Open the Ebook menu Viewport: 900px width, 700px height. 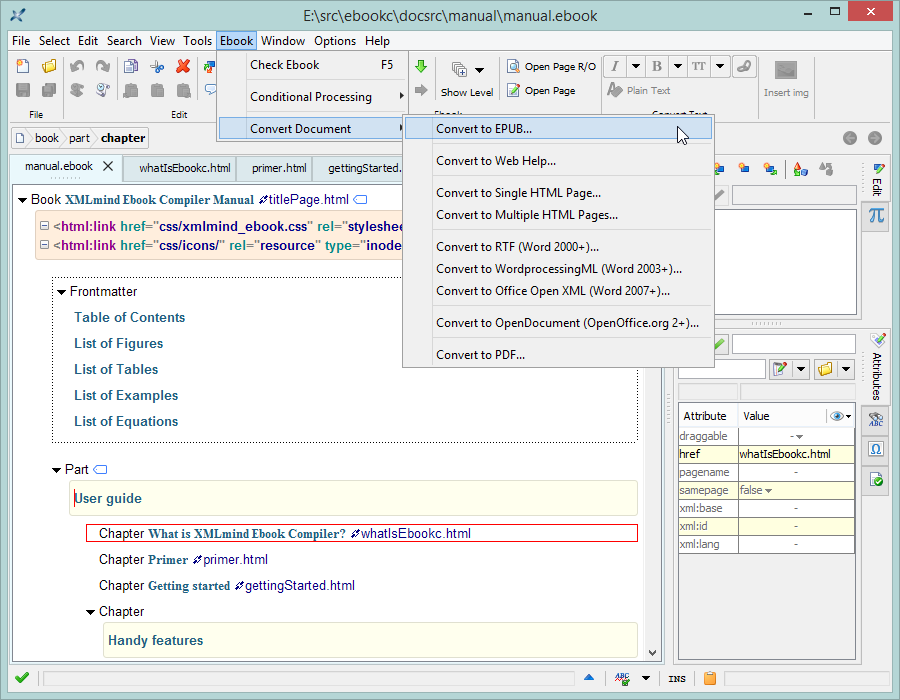[236, 41]
